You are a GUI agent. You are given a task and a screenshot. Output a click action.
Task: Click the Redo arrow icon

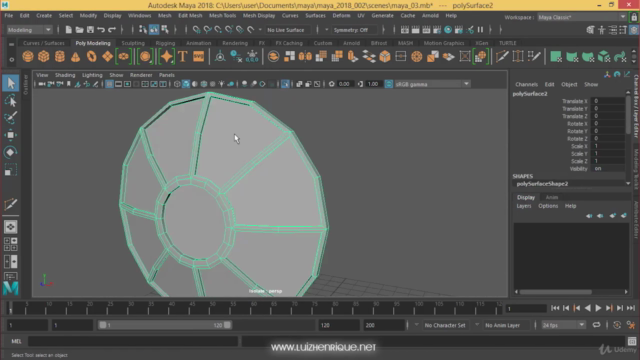pyautogui.click(x=111, y=30)
